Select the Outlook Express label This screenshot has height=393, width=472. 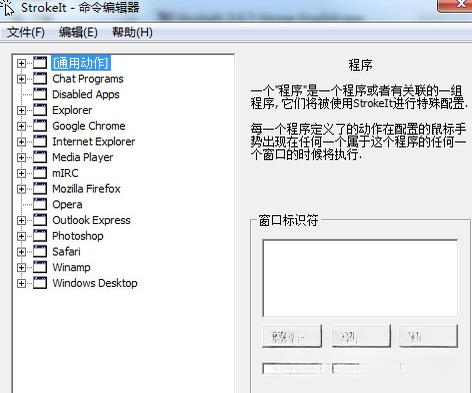(91, 220)
